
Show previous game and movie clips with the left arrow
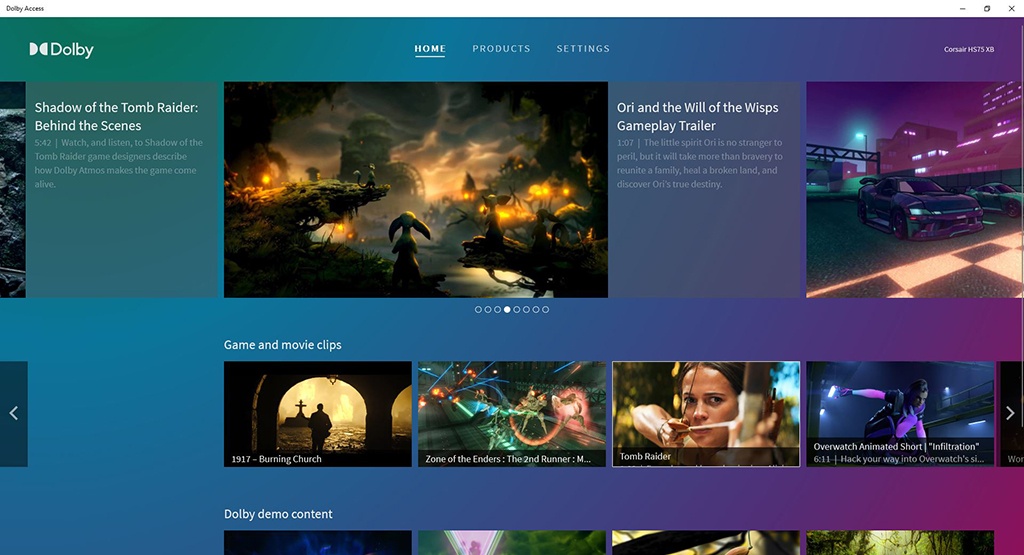14,413
